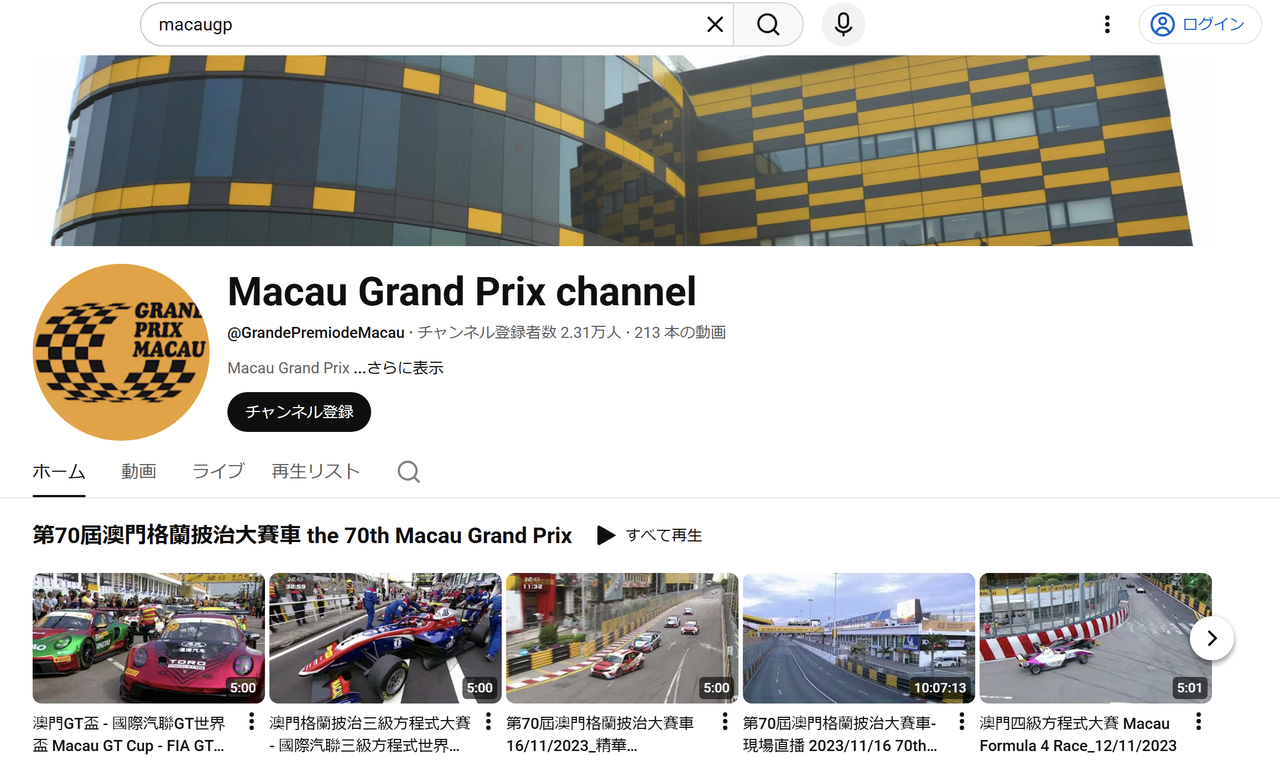Click the ログイン sign-in button
Viewport: 1280px width, 761px height.
(1198, 25)
